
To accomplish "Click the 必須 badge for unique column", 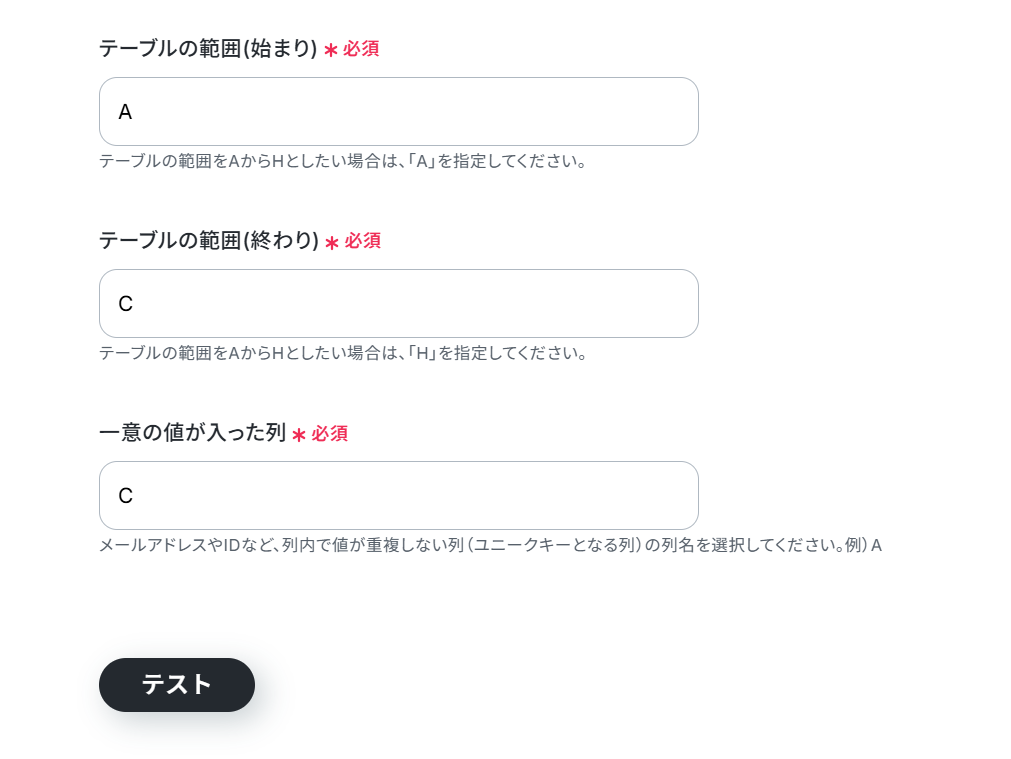I will [x=330, y=434].
